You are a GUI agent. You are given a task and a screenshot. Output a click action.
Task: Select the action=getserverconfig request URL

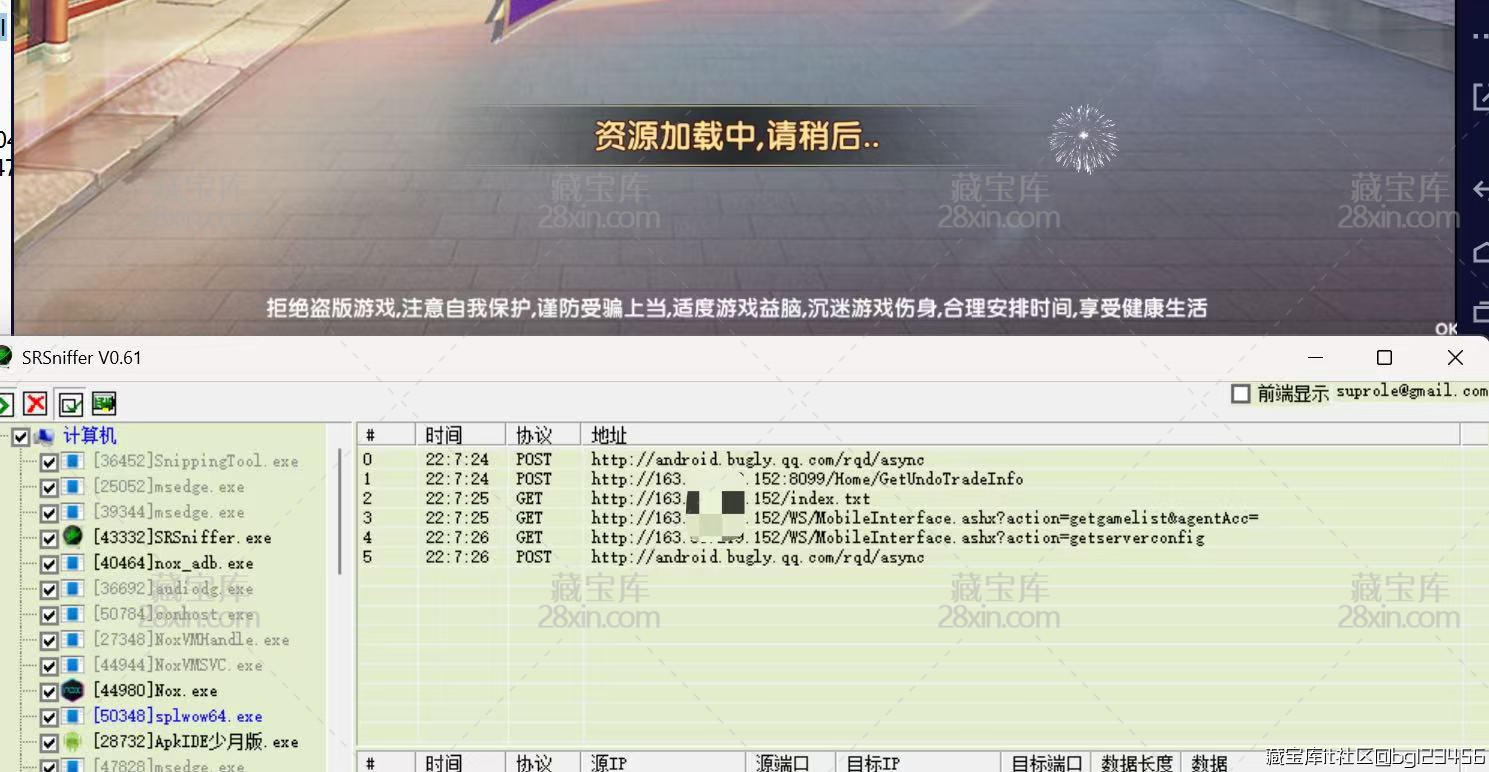click(897, 538)
